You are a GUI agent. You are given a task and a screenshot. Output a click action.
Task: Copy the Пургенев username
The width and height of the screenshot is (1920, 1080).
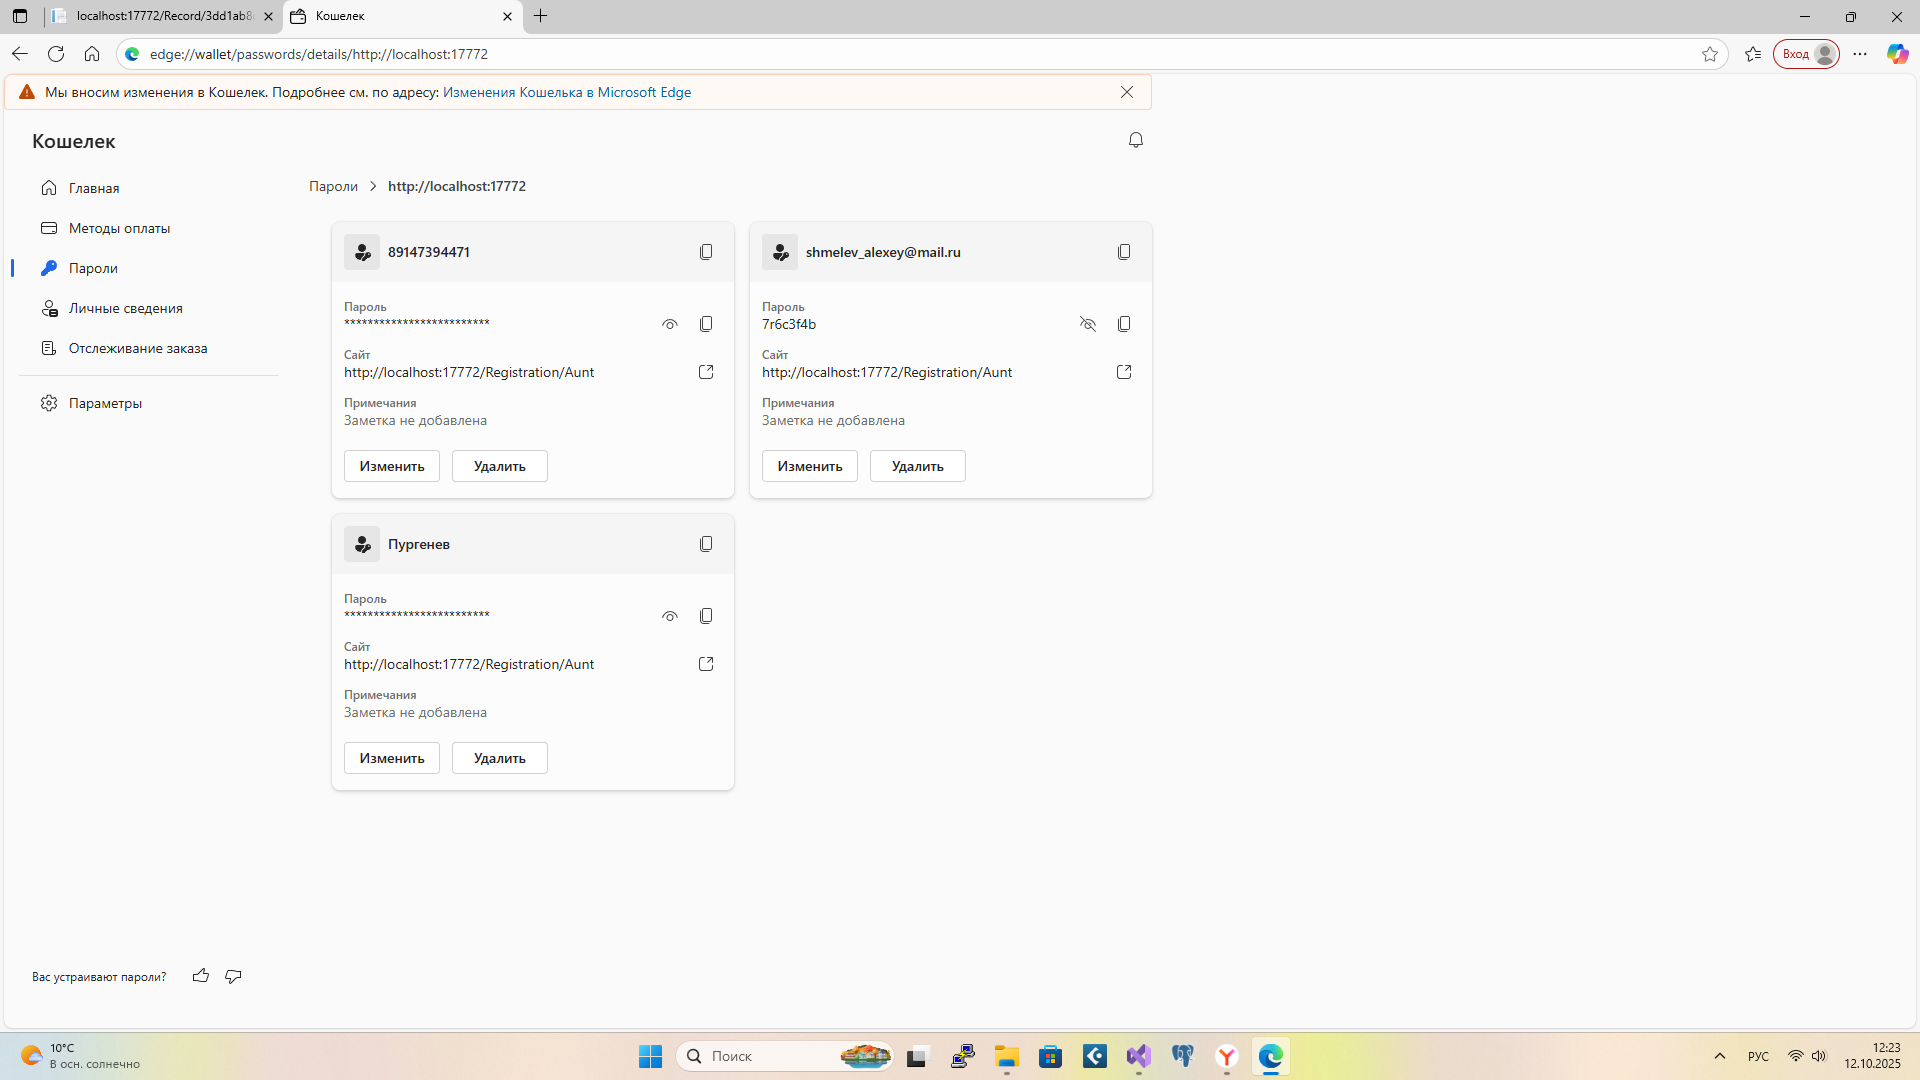706,544
